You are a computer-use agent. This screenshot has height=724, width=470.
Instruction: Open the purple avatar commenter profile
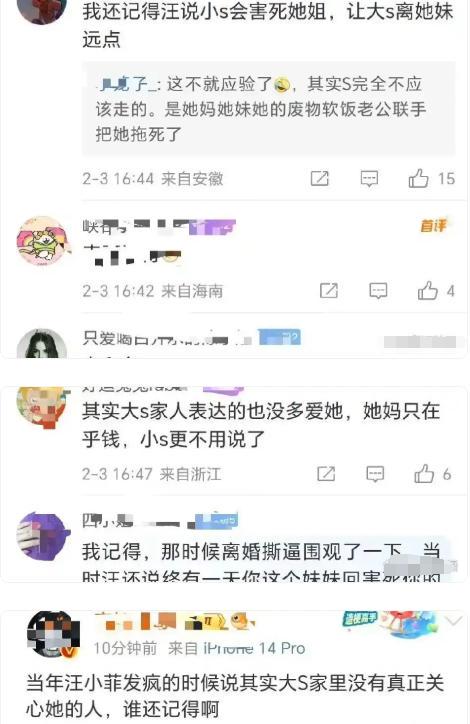(x=43, y=536)
